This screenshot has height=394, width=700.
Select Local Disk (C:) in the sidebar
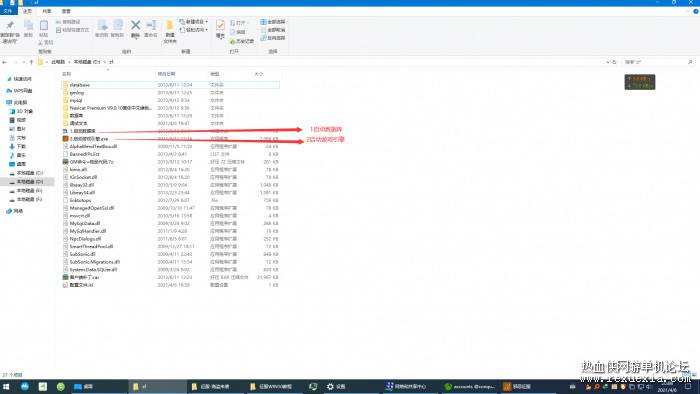pyautogui.click(x=29, y=173)
